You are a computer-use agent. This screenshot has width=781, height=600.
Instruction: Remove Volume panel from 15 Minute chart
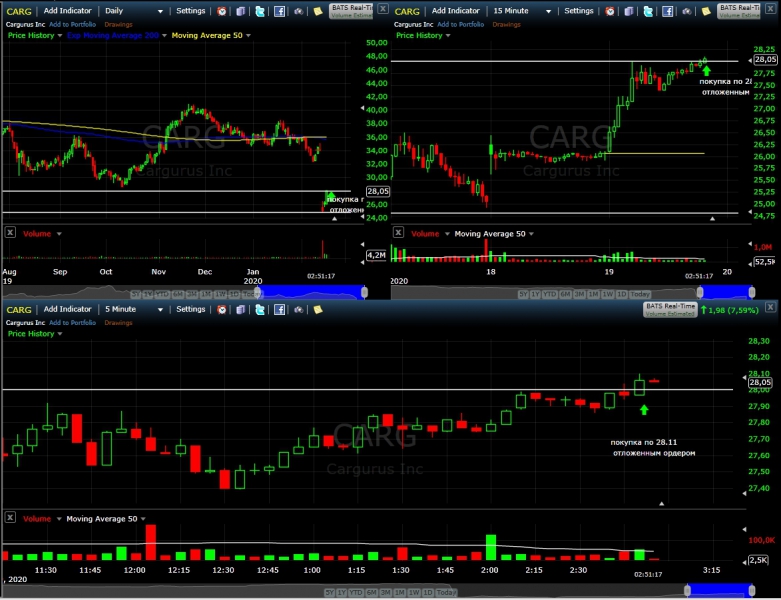coord(398,233)
